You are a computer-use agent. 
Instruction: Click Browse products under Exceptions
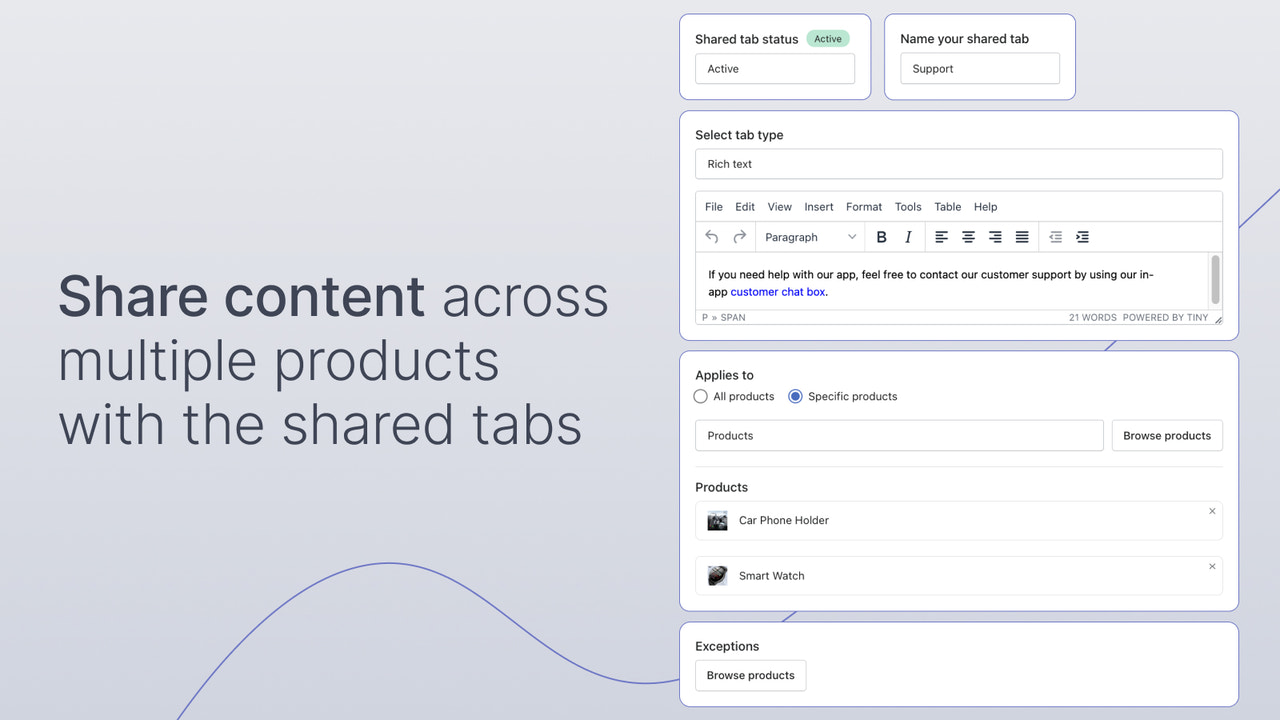point(750,675)
